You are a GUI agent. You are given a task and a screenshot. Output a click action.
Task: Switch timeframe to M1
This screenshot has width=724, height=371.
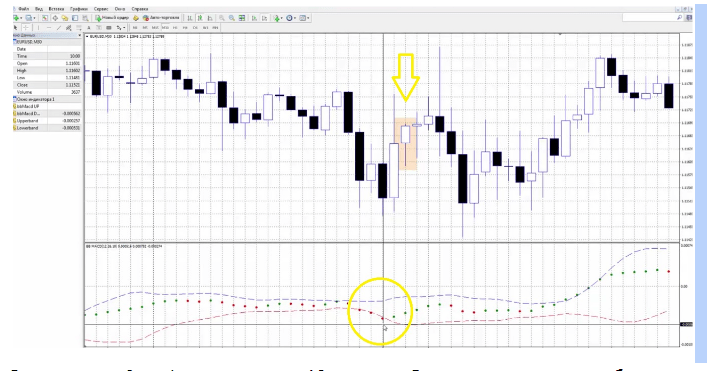coord(135,28)
